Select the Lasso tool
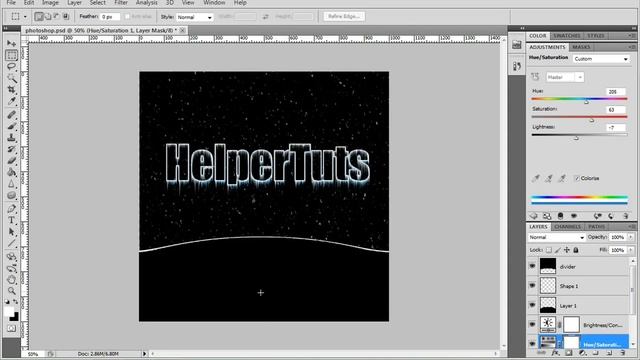 [11, 67]
